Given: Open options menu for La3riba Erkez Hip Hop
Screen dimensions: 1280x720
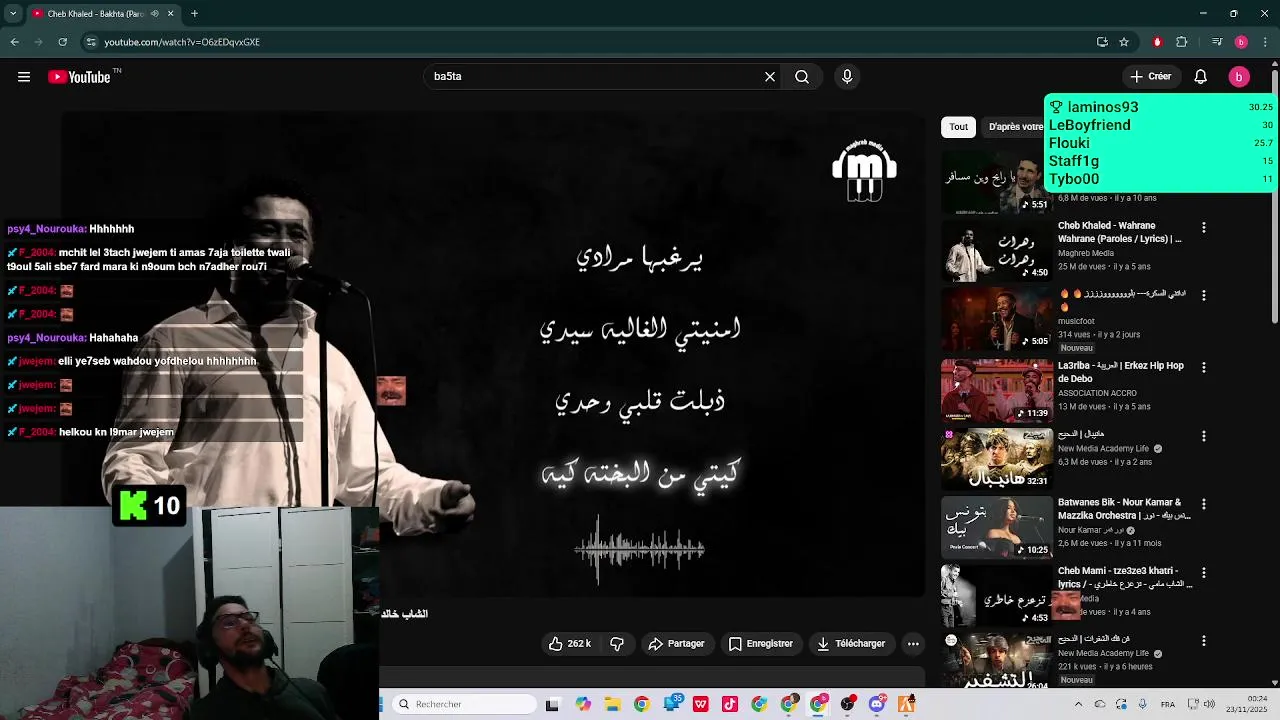Looking at the screenshot, I should 1204,367.
